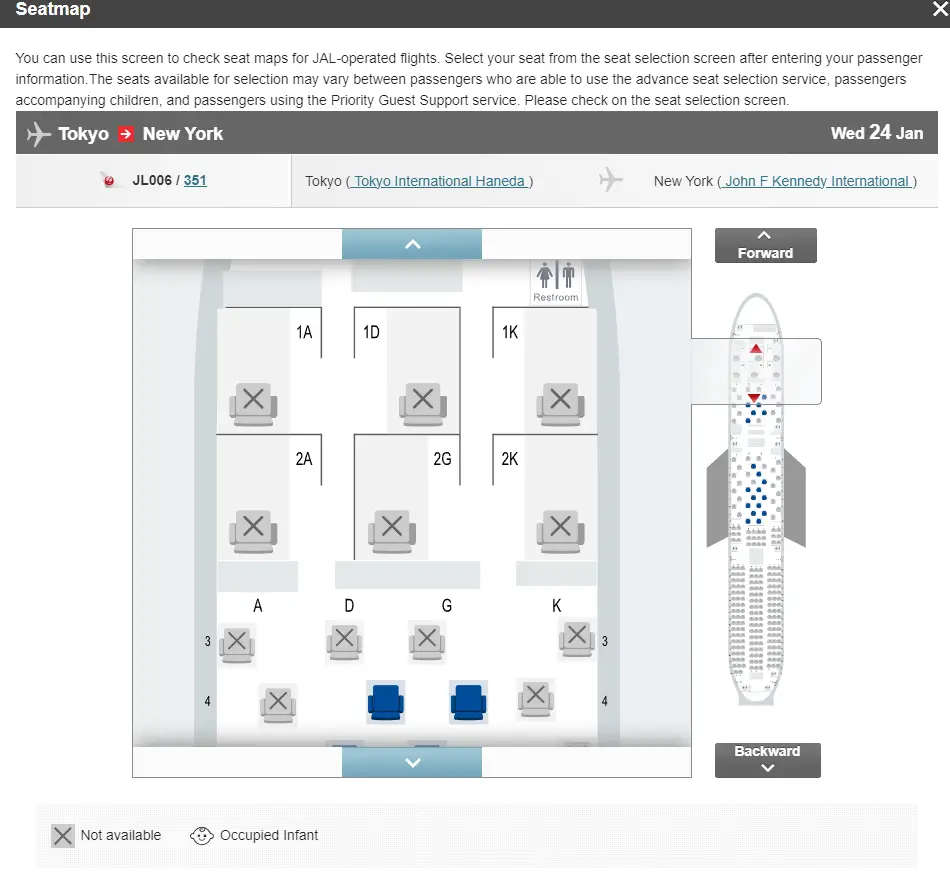This screenshot has width=950, height=881.
Task: Click the restroom icon on seat map
Action: (556, 280)
